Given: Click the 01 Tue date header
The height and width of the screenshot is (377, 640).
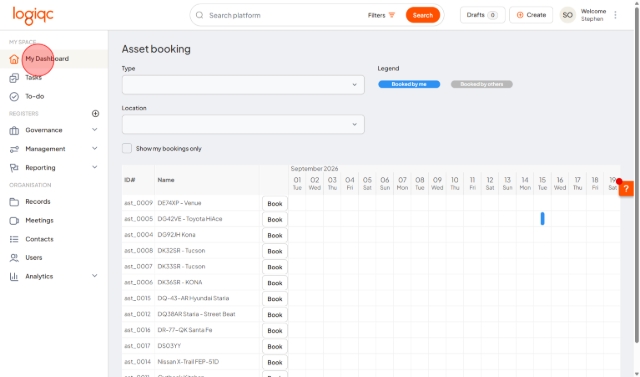Looking at the screenshot, I should pos(297,183).
